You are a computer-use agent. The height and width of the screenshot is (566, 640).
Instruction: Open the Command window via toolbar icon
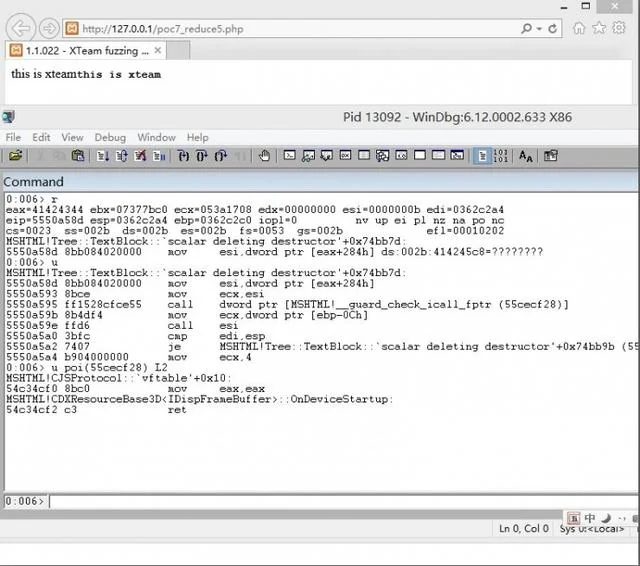289,155
